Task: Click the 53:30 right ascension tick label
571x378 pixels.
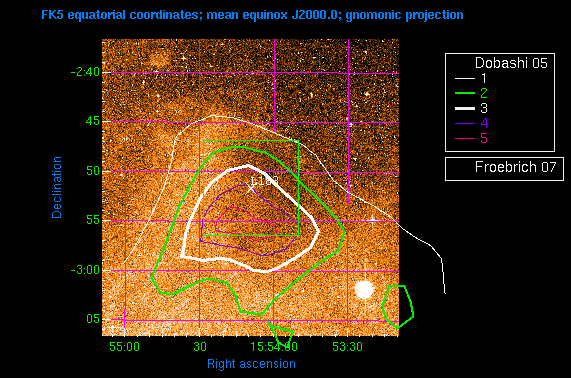Action: 347,347
